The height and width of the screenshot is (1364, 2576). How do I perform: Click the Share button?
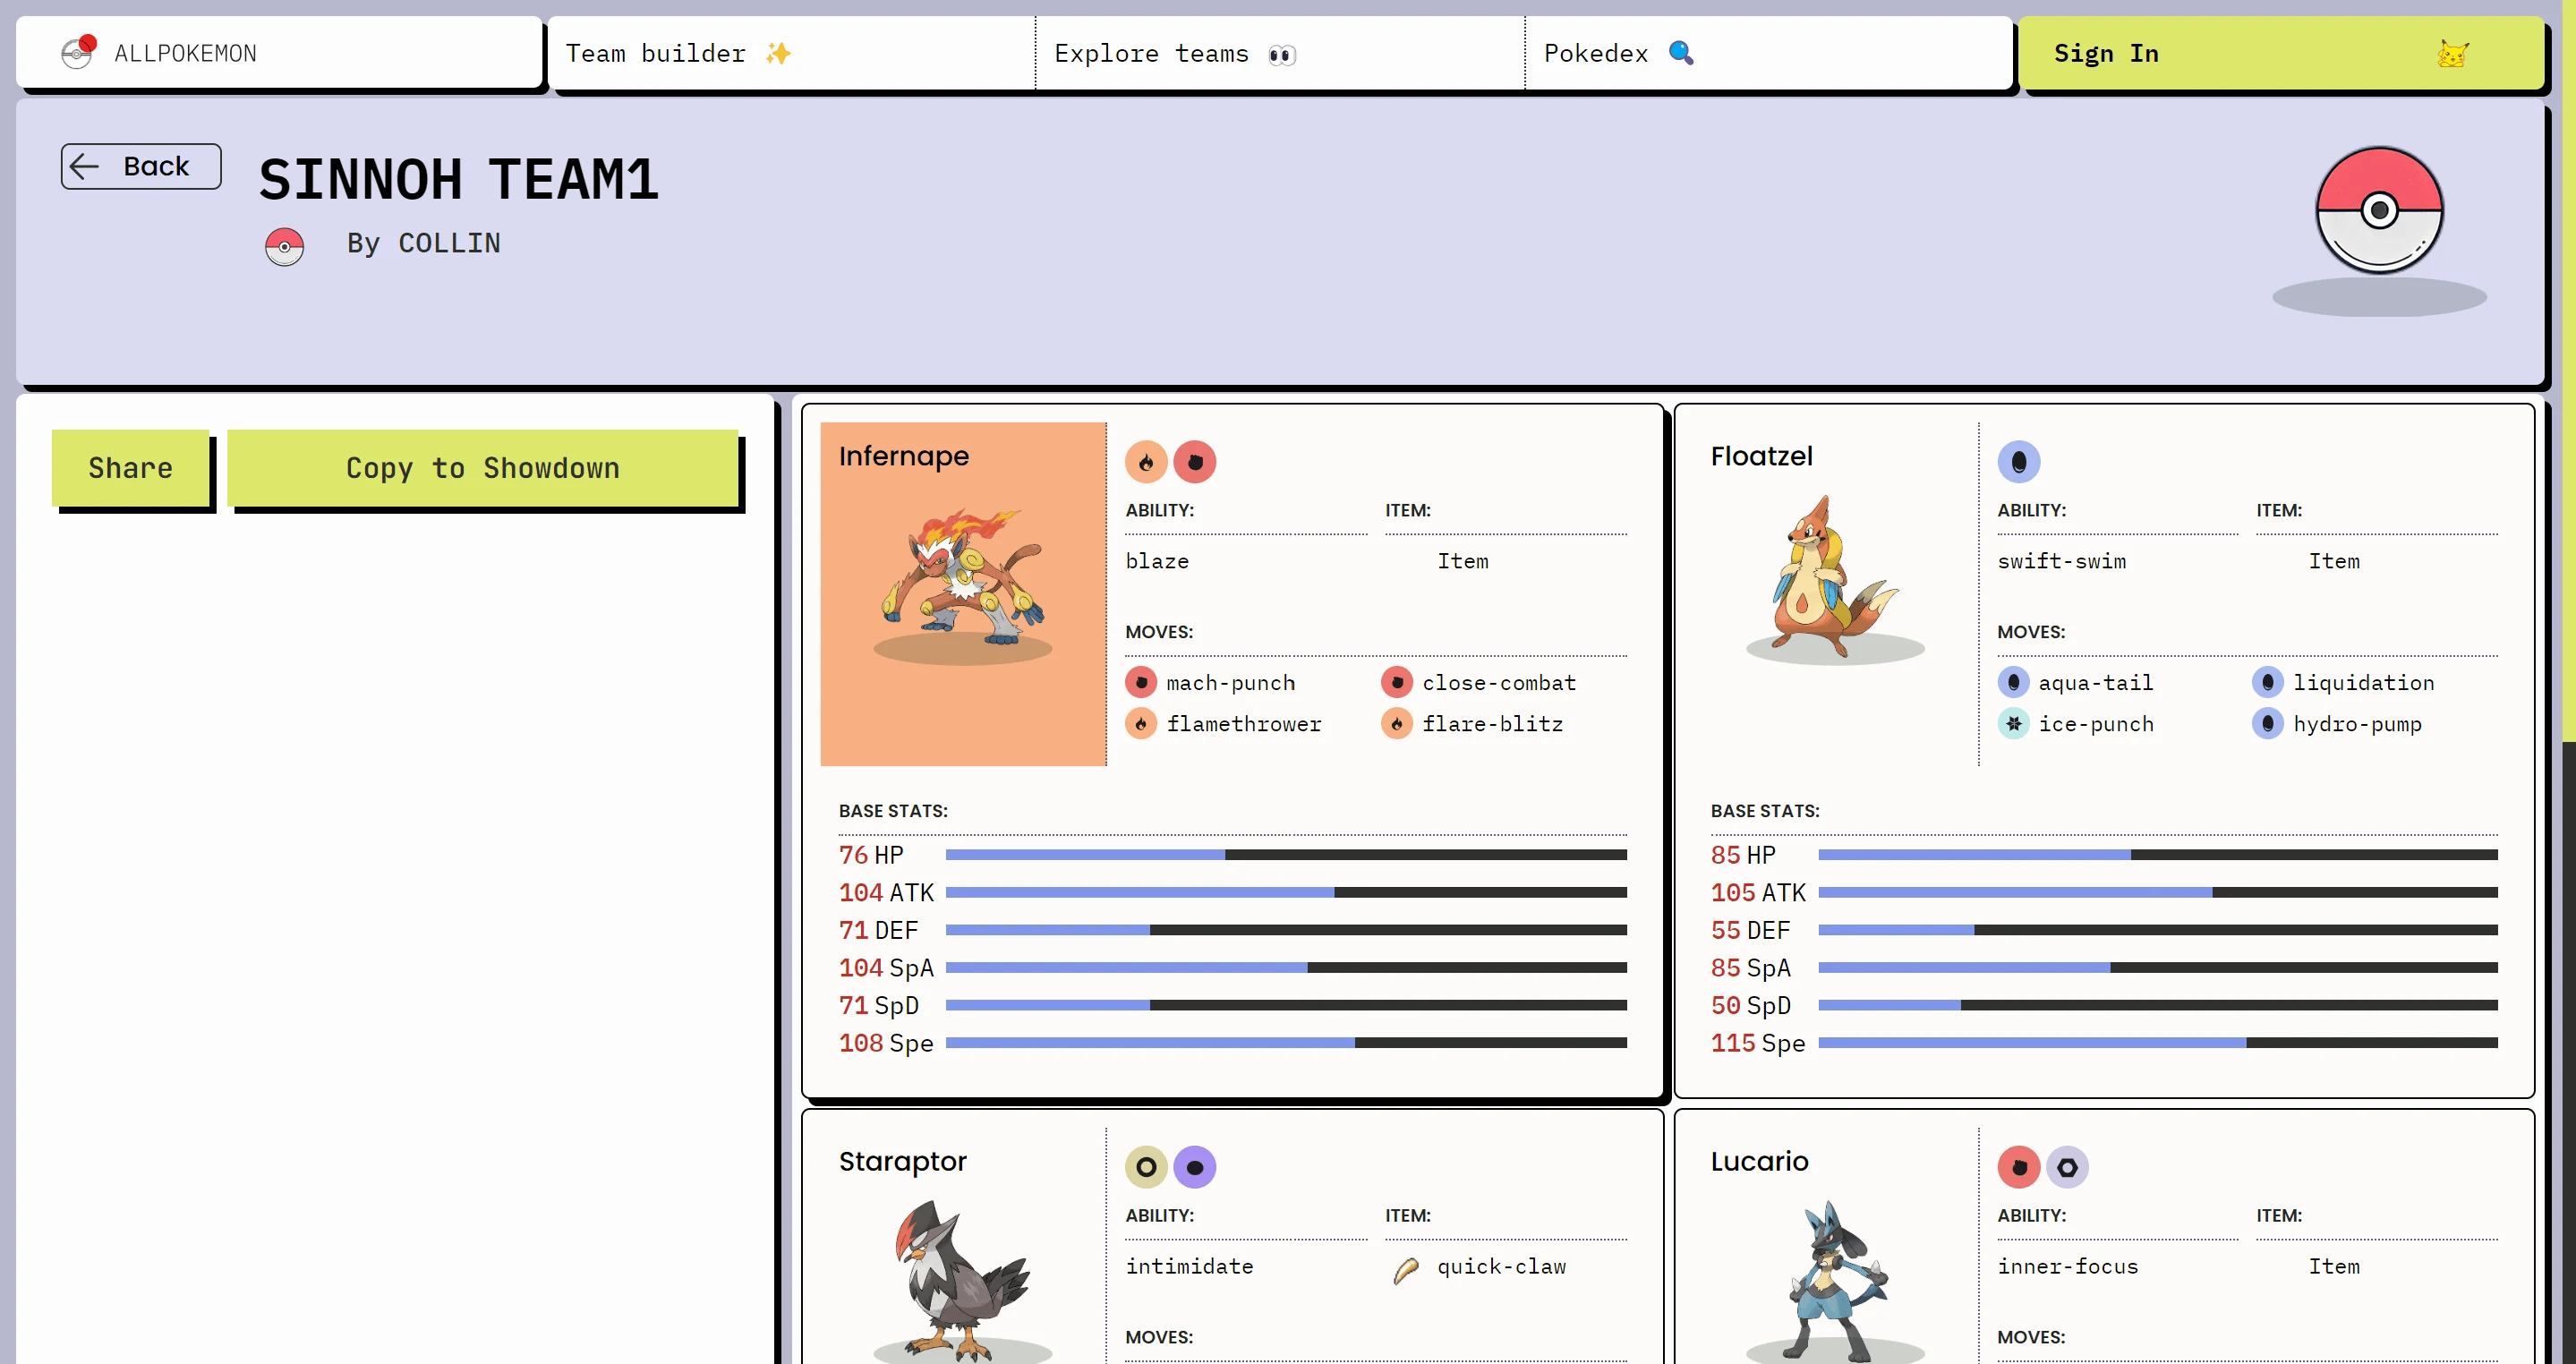(x=130, y=465)
